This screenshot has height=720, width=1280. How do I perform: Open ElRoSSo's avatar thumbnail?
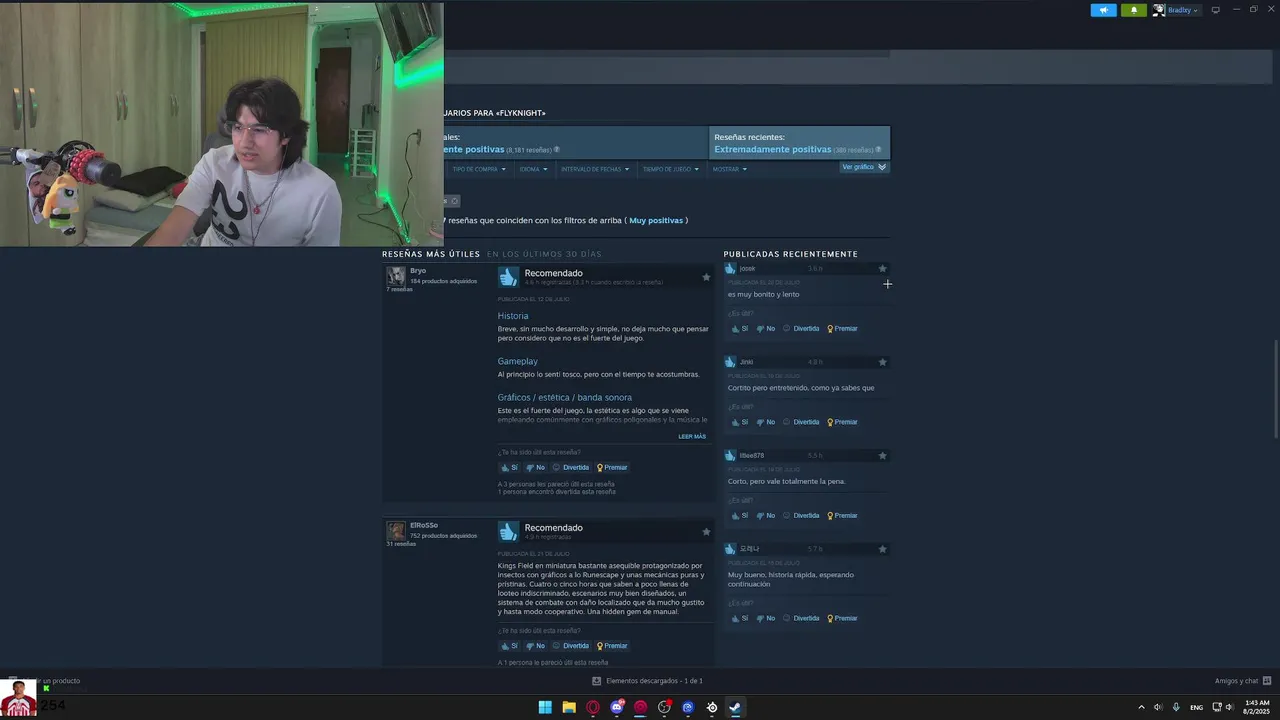tap(396, 531)
